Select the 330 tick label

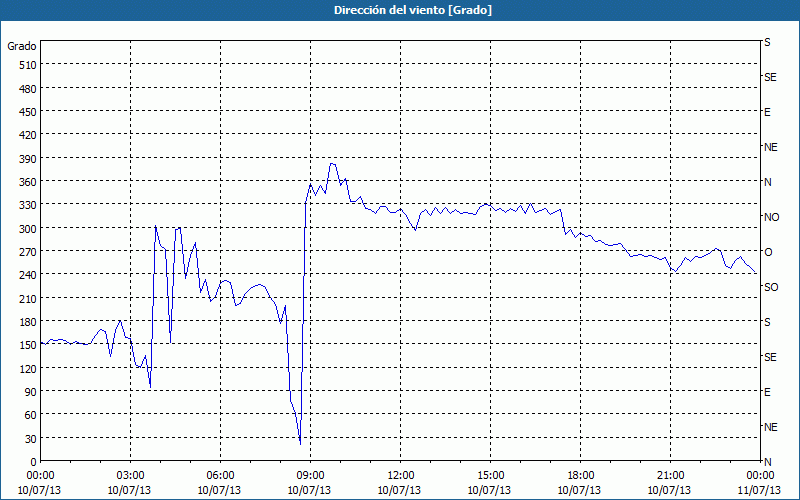point(28,205)
